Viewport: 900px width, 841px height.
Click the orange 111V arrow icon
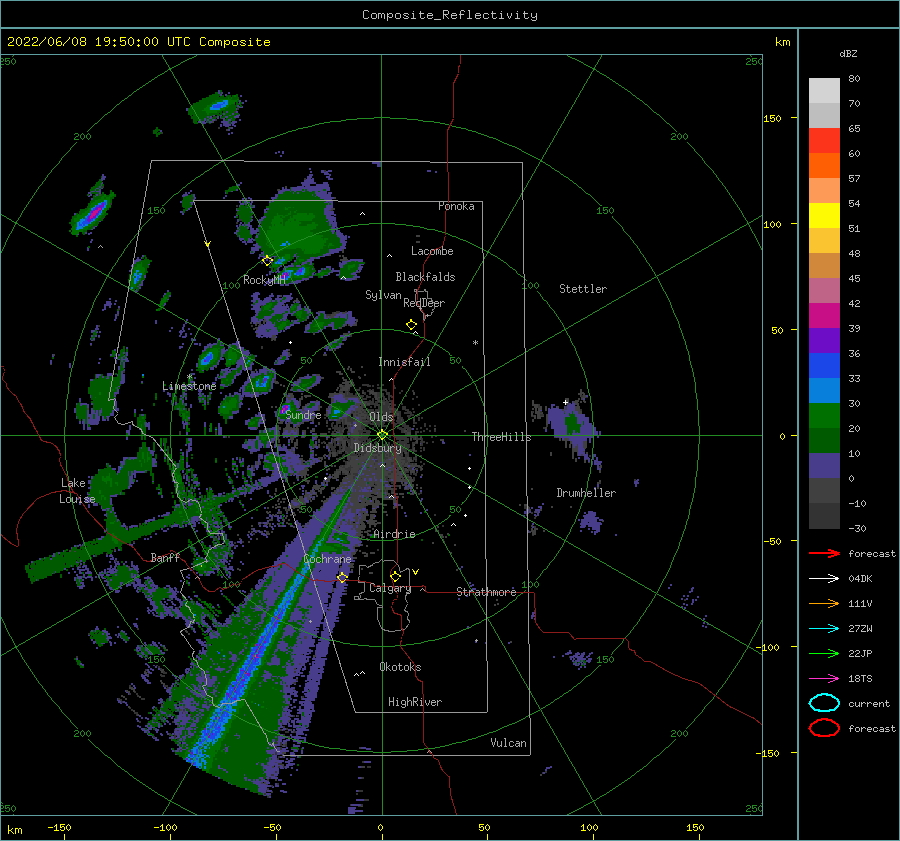[824, 603]
